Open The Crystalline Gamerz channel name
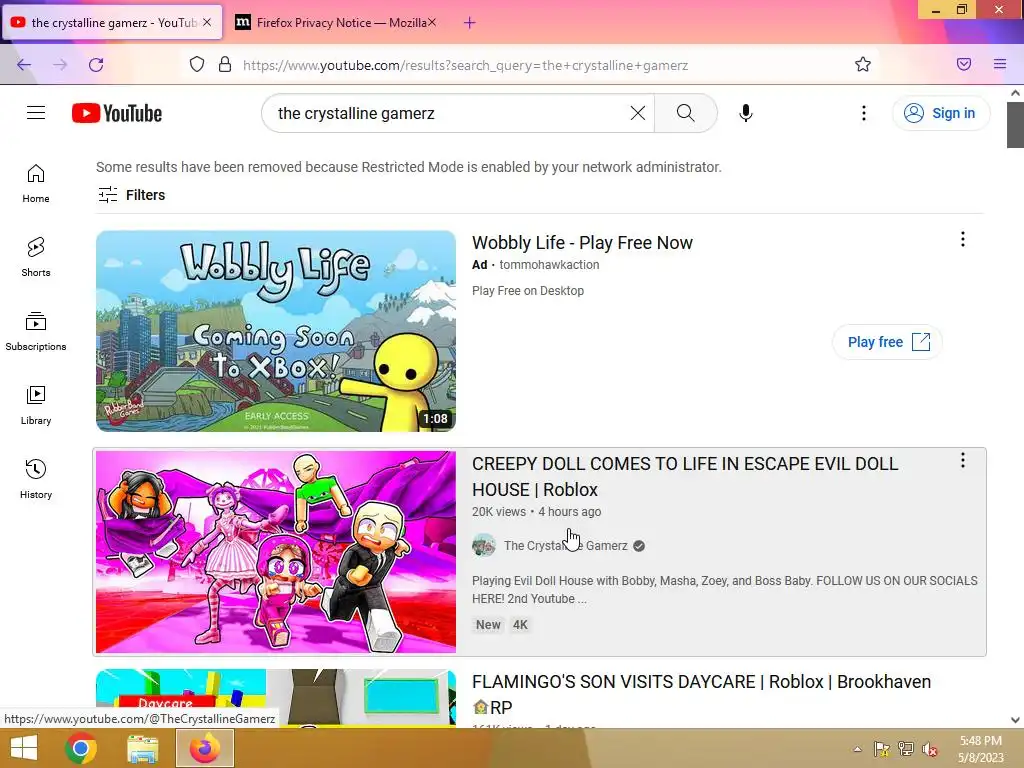 [x=566, y=545]
